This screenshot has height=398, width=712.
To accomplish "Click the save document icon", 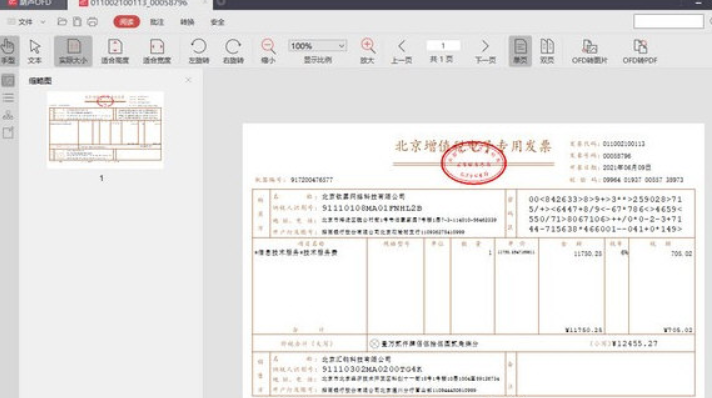I will tap(77, 21).
